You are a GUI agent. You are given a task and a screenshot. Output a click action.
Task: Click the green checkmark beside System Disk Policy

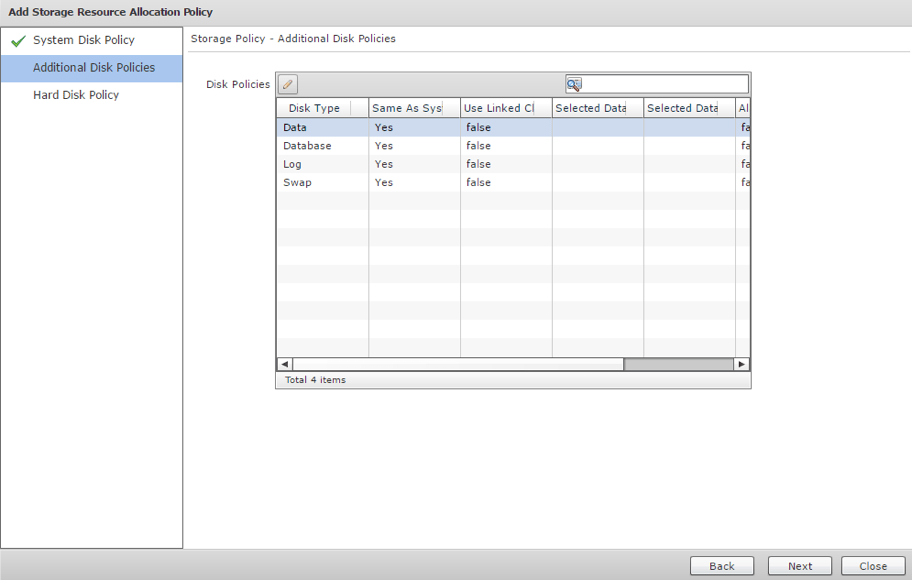pyautogui.click(x=18, y=41)
